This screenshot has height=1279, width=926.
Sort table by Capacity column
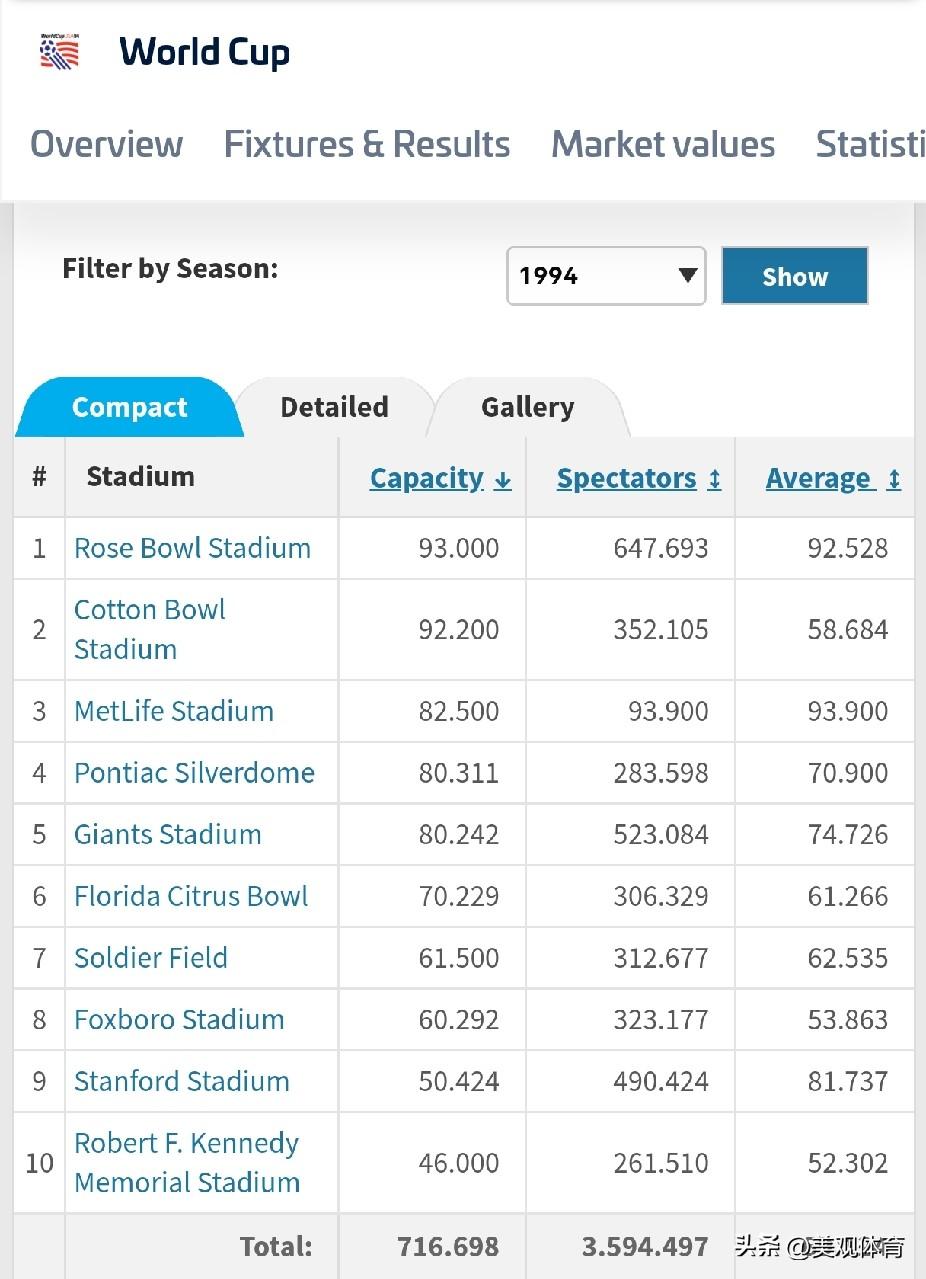tap(441, 479)
